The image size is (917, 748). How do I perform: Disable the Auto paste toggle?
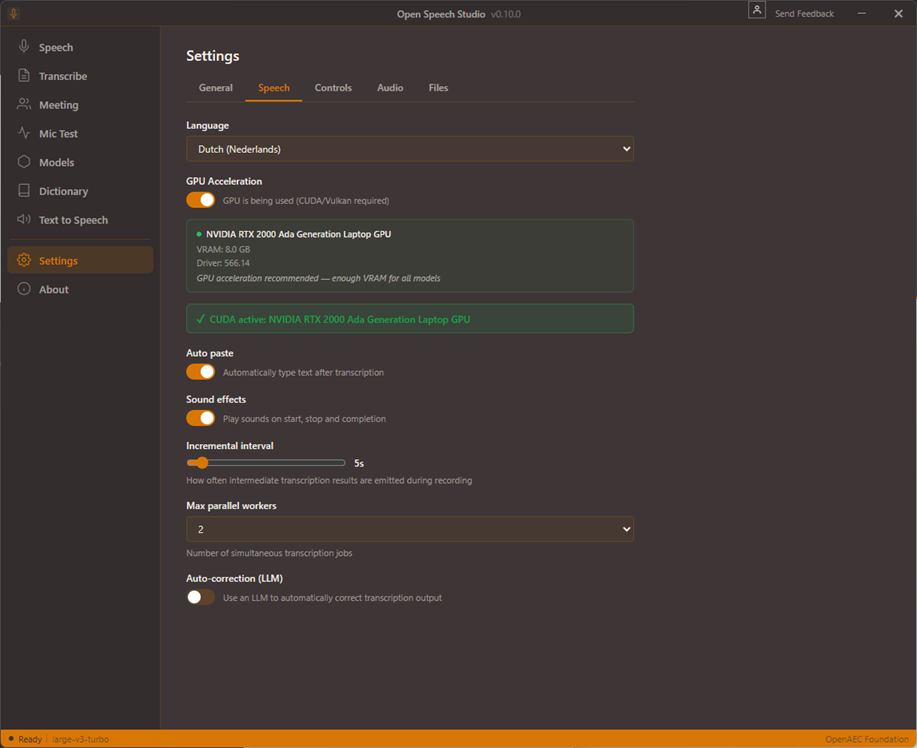pyautogui.click(x=201, y=372)
